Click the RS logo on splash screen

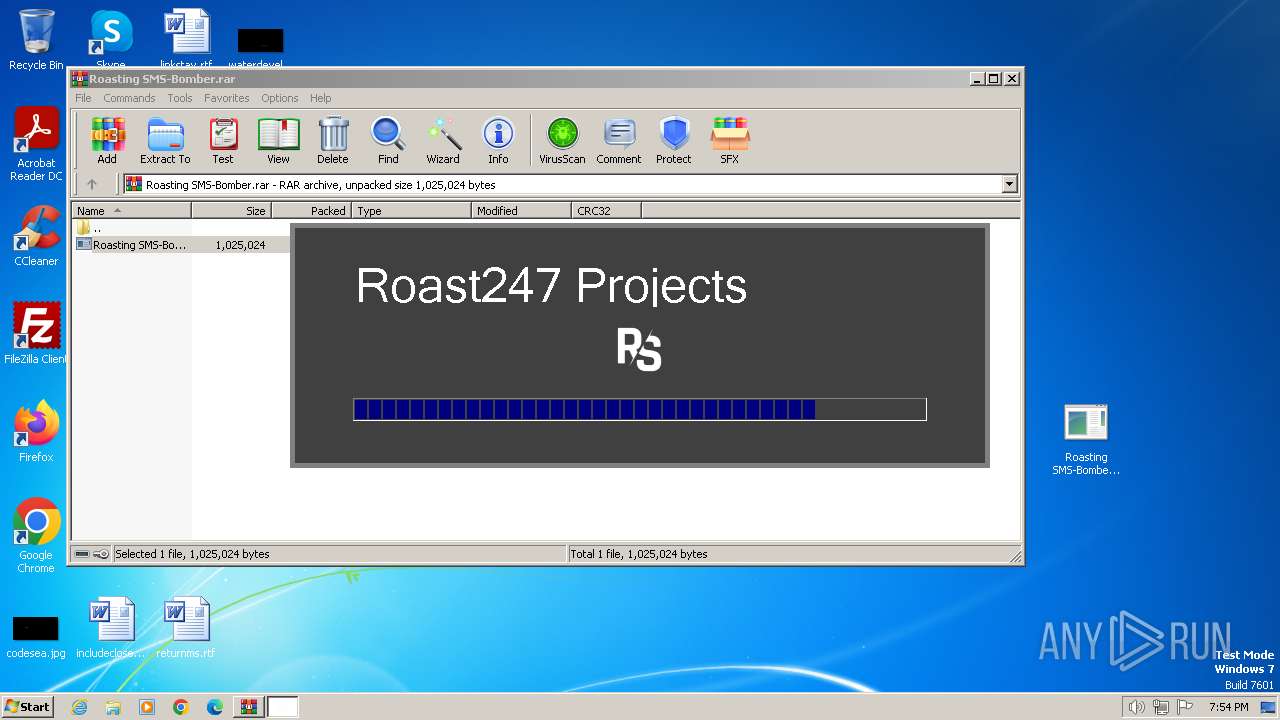(639, 350)
